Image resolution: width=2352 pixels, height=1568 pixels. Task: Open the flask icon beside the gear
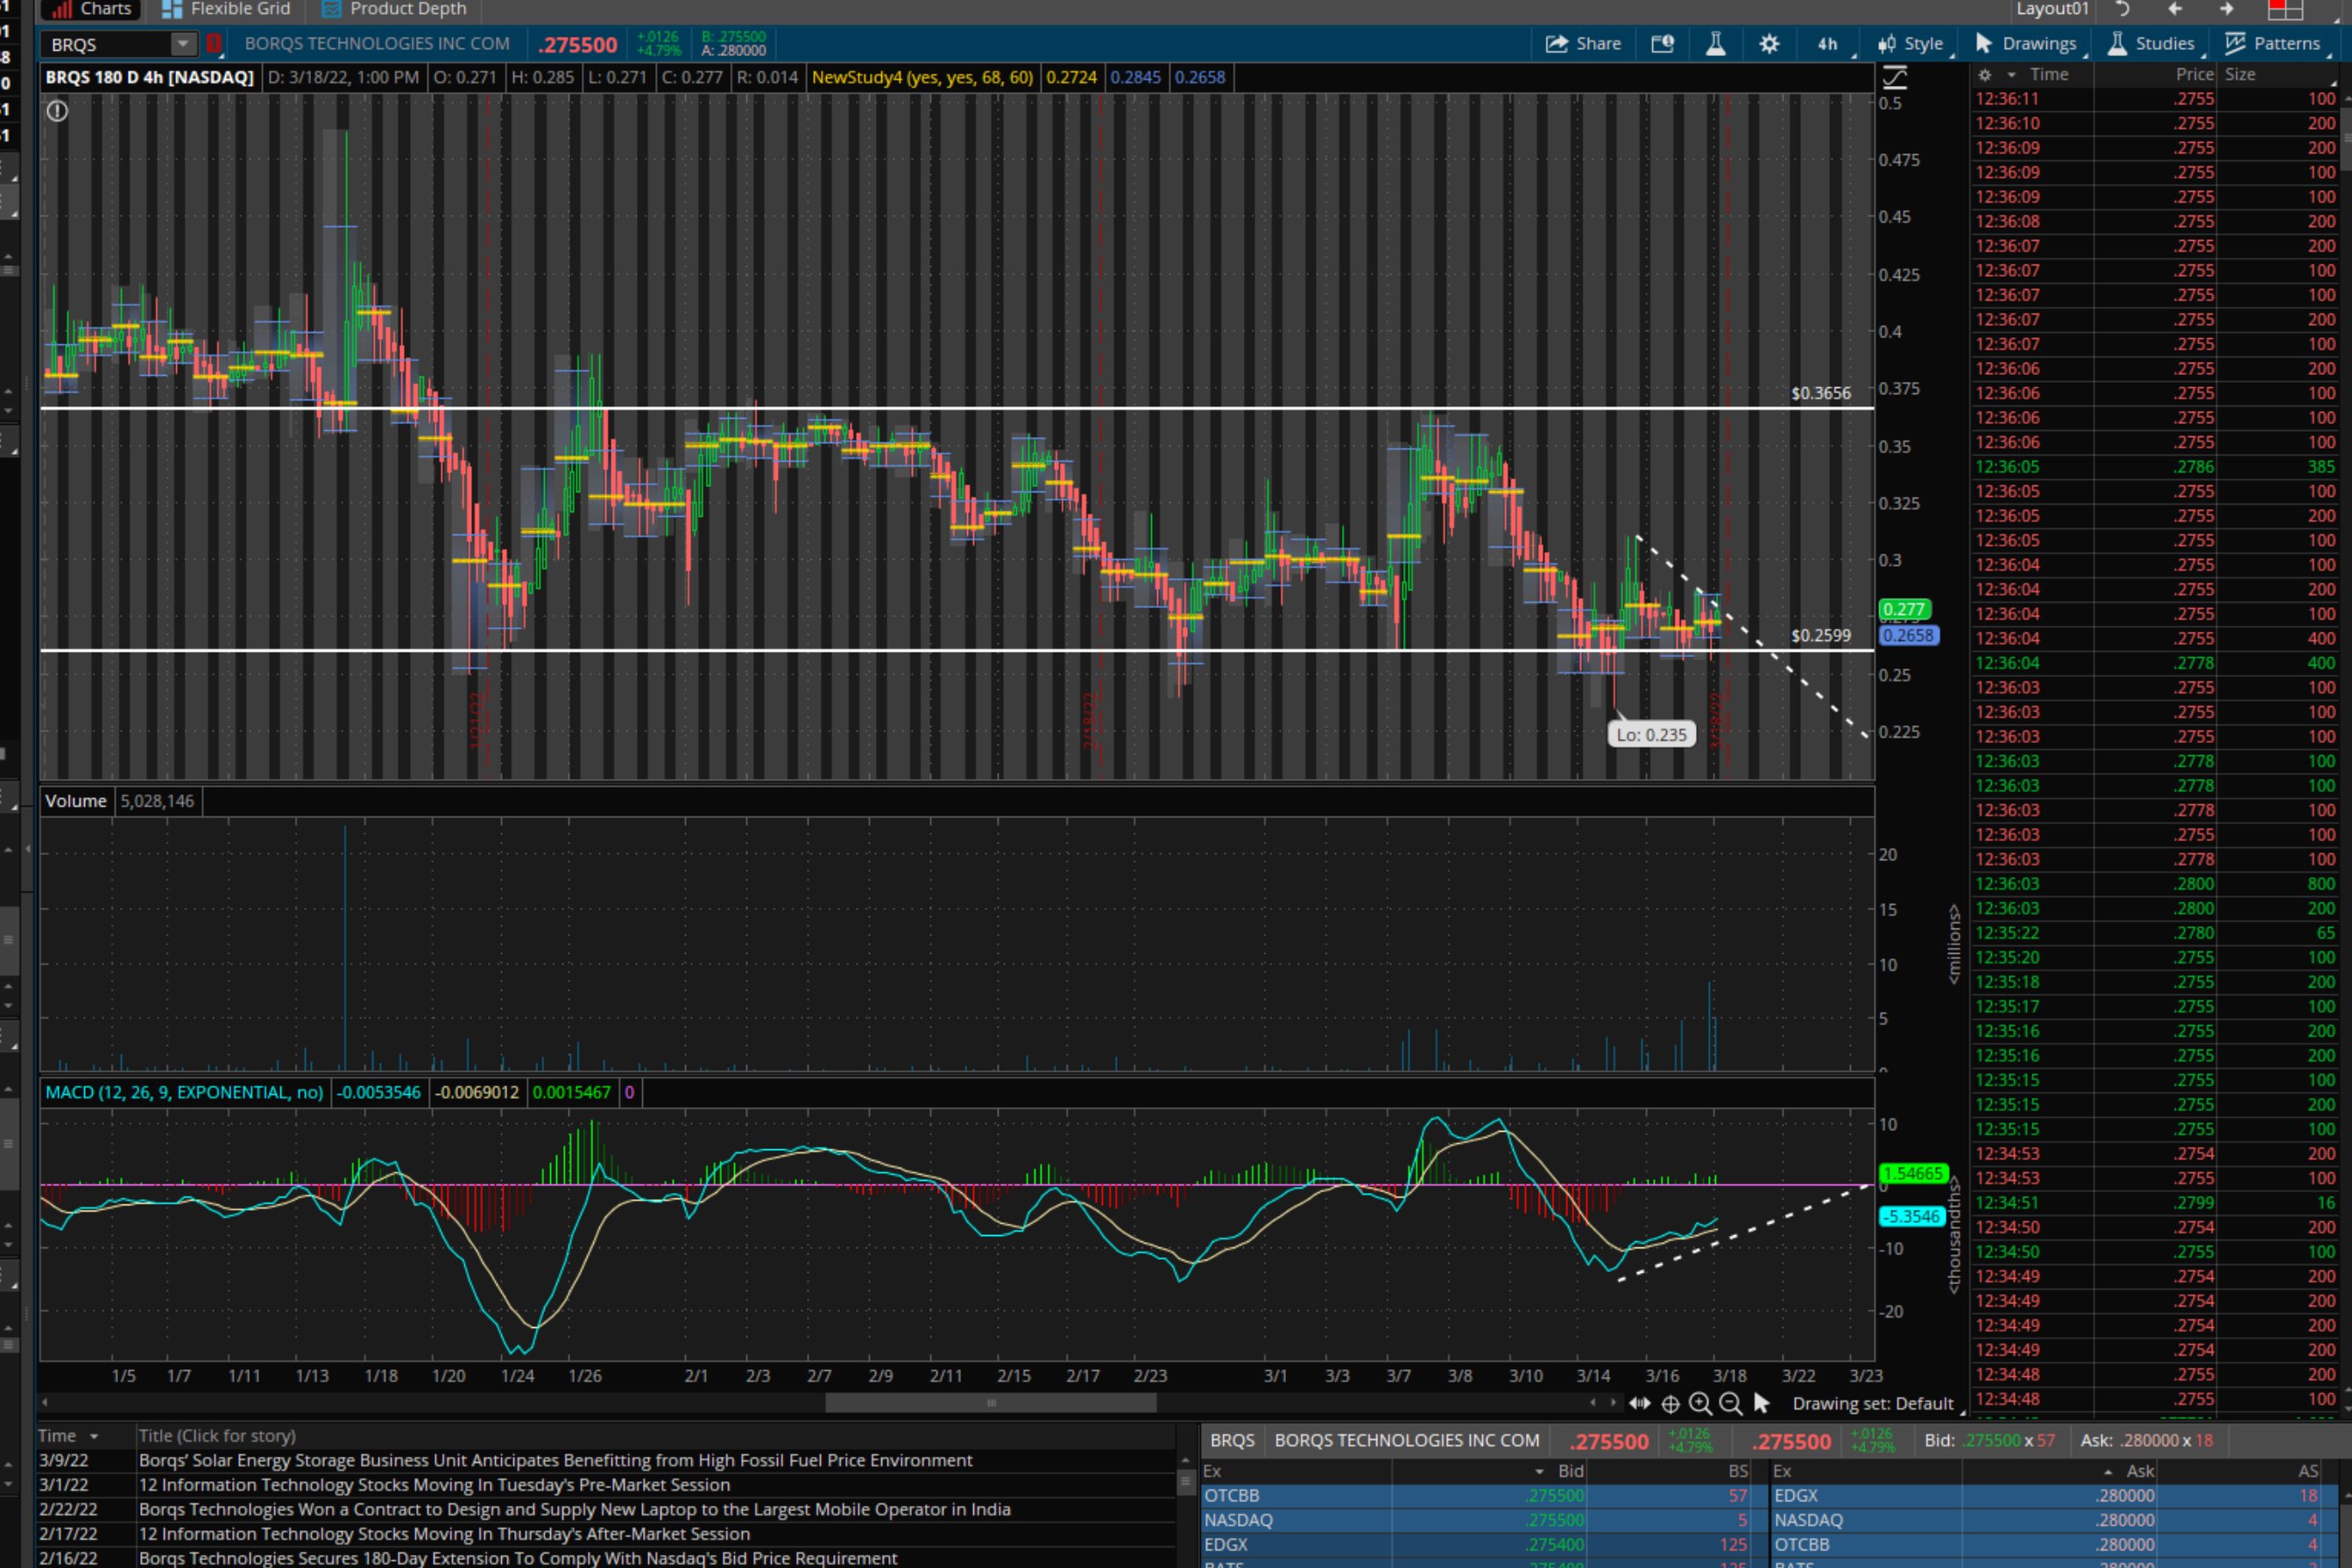(x=1716, y=44)
